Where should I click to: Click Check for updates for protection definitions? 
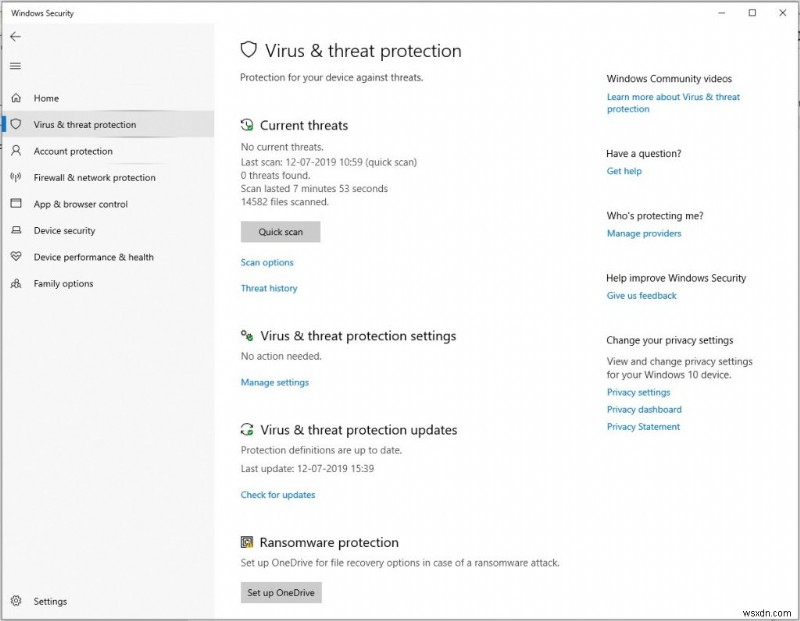tap(278, 494)
